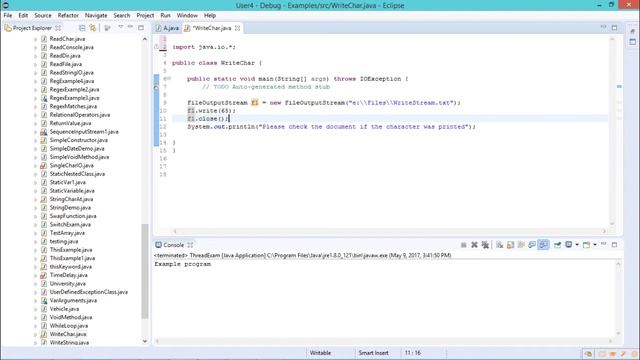
Task: Toggle show console on standard out change
Action: (532, 245)
